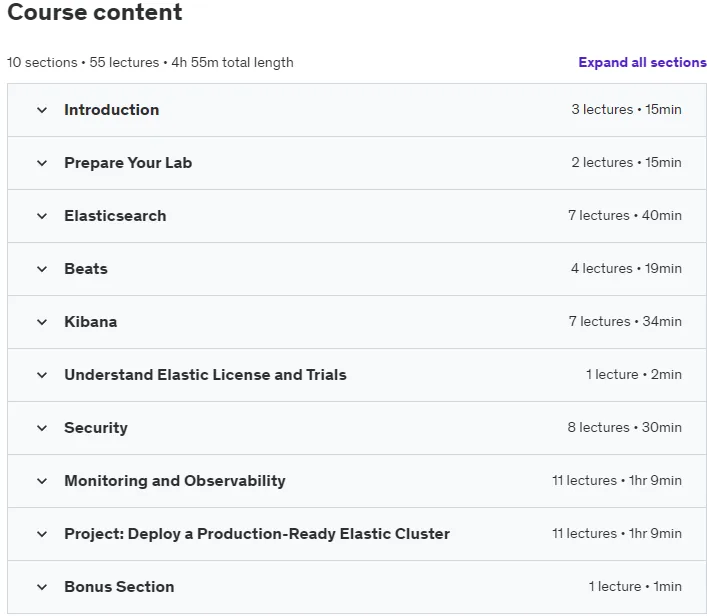Click '4 lectures • 19min' text
Viewport: 707px width, 616px height.
pos(626,268)
